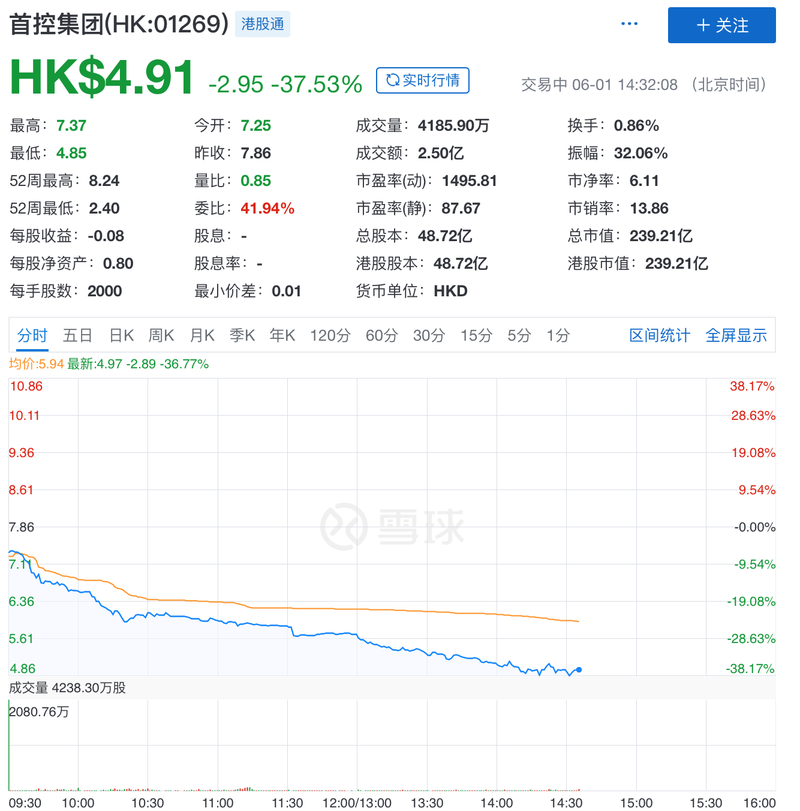This screenshot has width=800, height=811.
Task: Click the 量比 value 0.85
Action: [255, 181]
